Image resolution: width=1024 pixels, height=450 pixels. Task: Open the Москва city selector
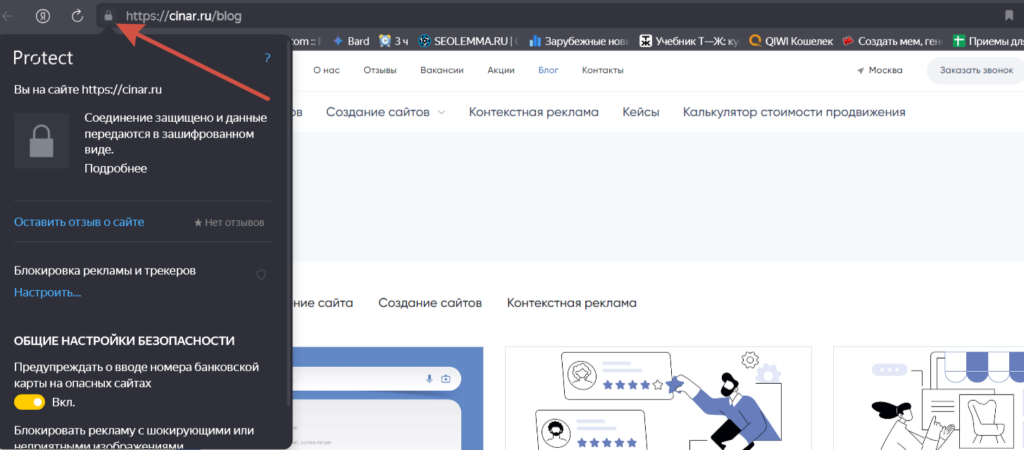879,70
